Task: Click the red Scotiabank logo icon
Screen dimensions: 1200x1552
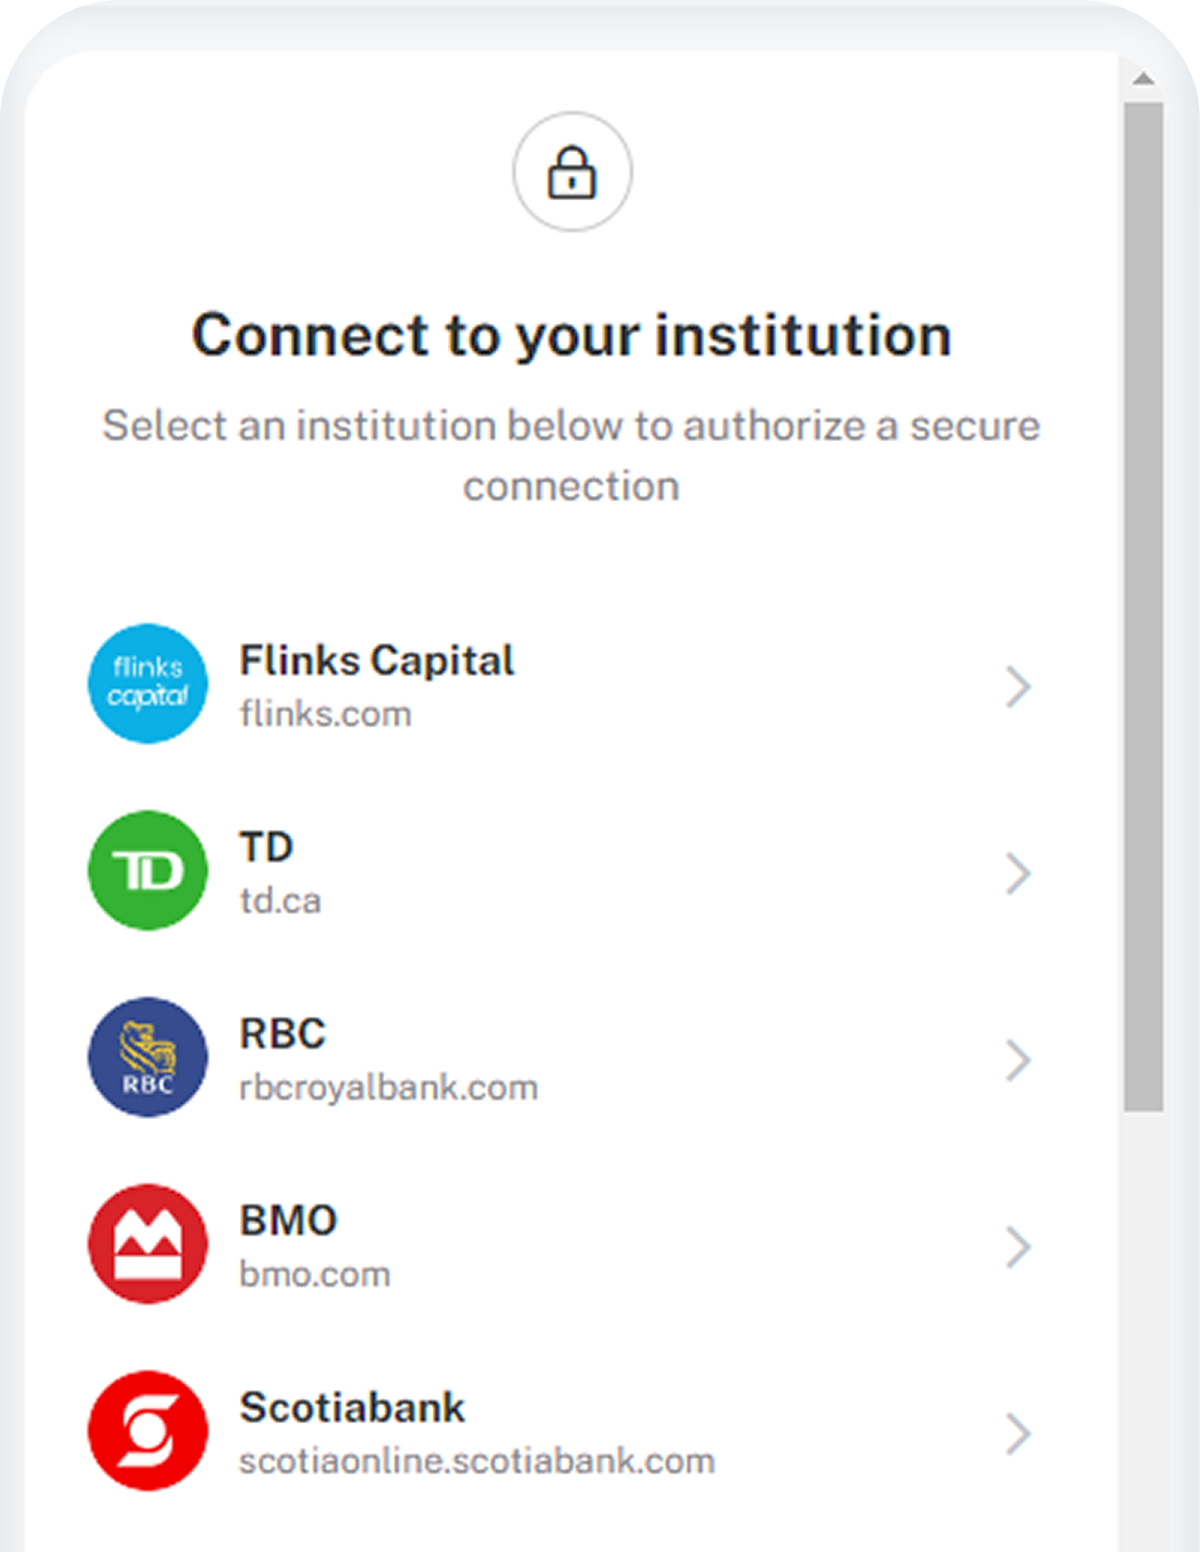Action: [x=148, y=1431]
